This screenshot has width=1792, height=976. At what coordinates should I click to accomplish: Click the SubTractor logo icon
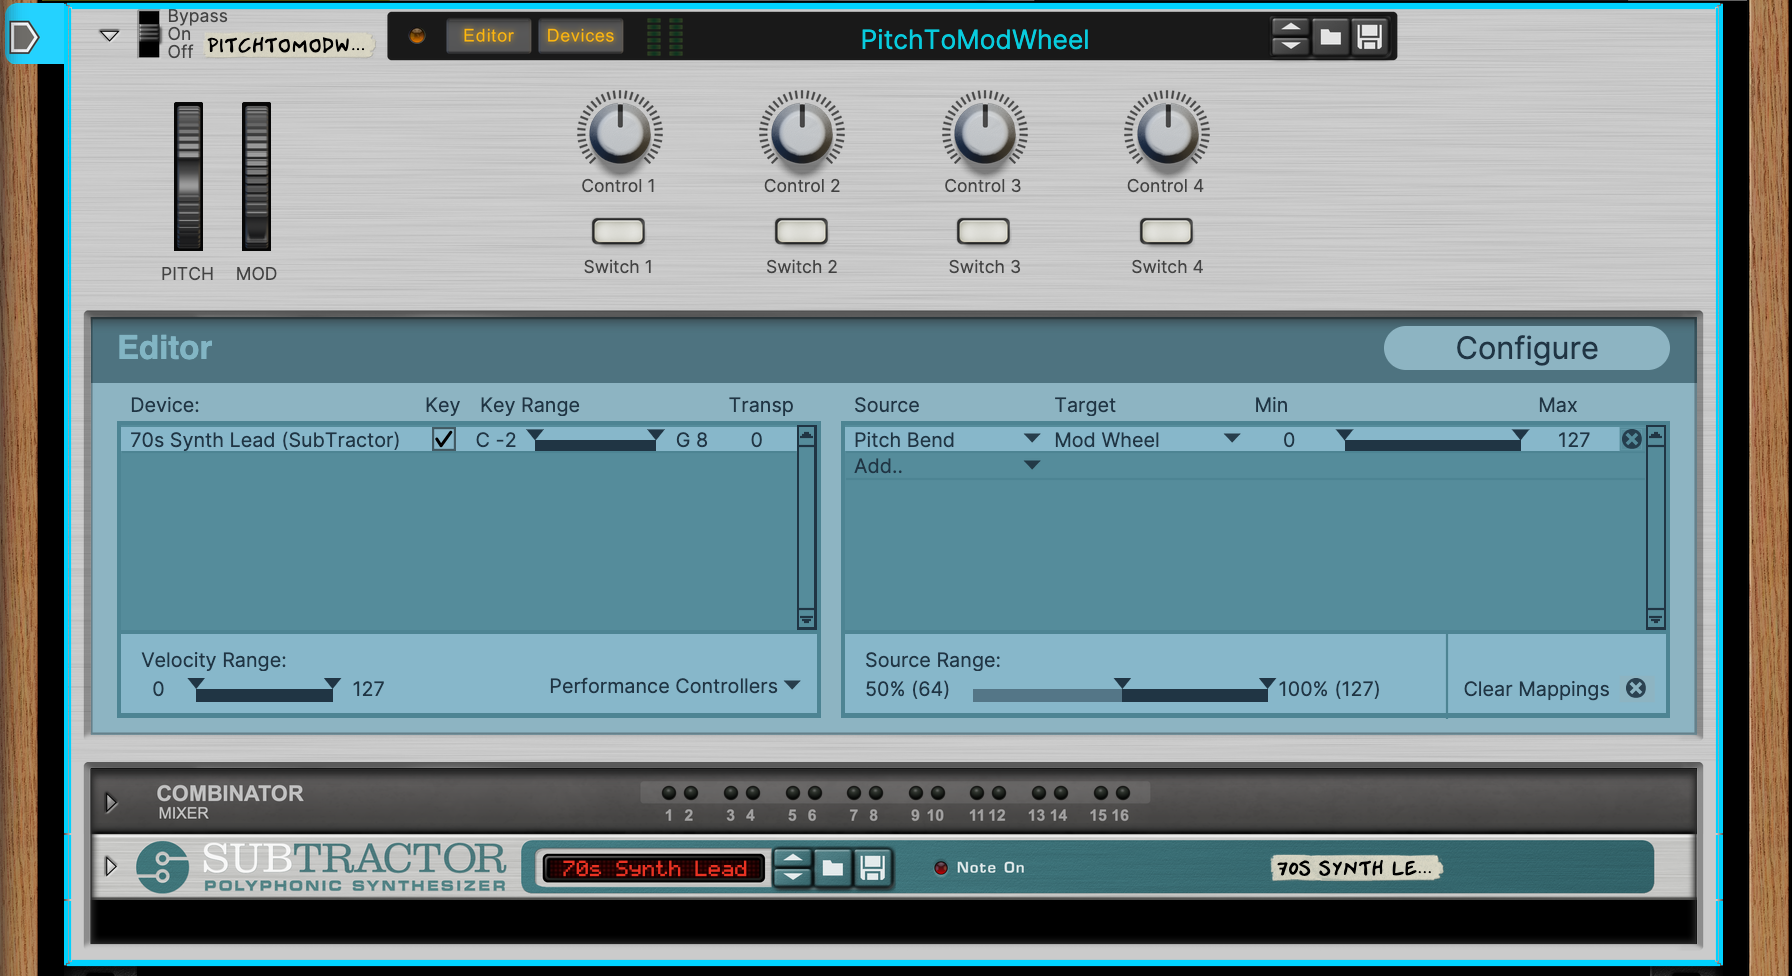click(162, 866)
